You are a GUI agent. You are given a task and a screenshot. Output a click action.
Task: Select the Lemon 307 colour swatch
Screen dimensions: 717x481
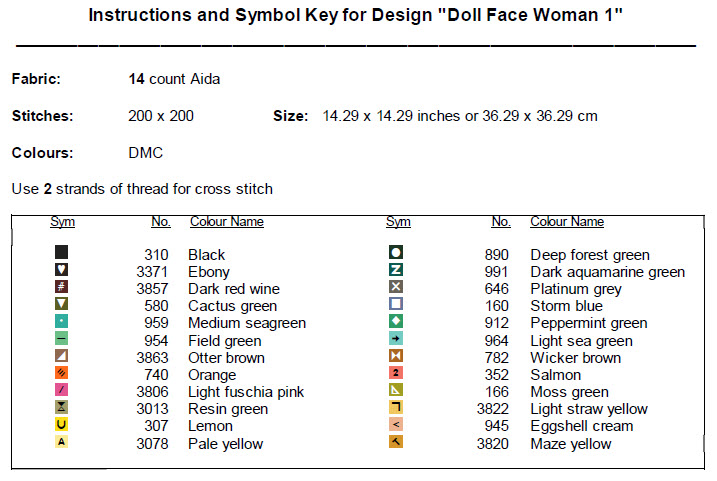point(61,425)
